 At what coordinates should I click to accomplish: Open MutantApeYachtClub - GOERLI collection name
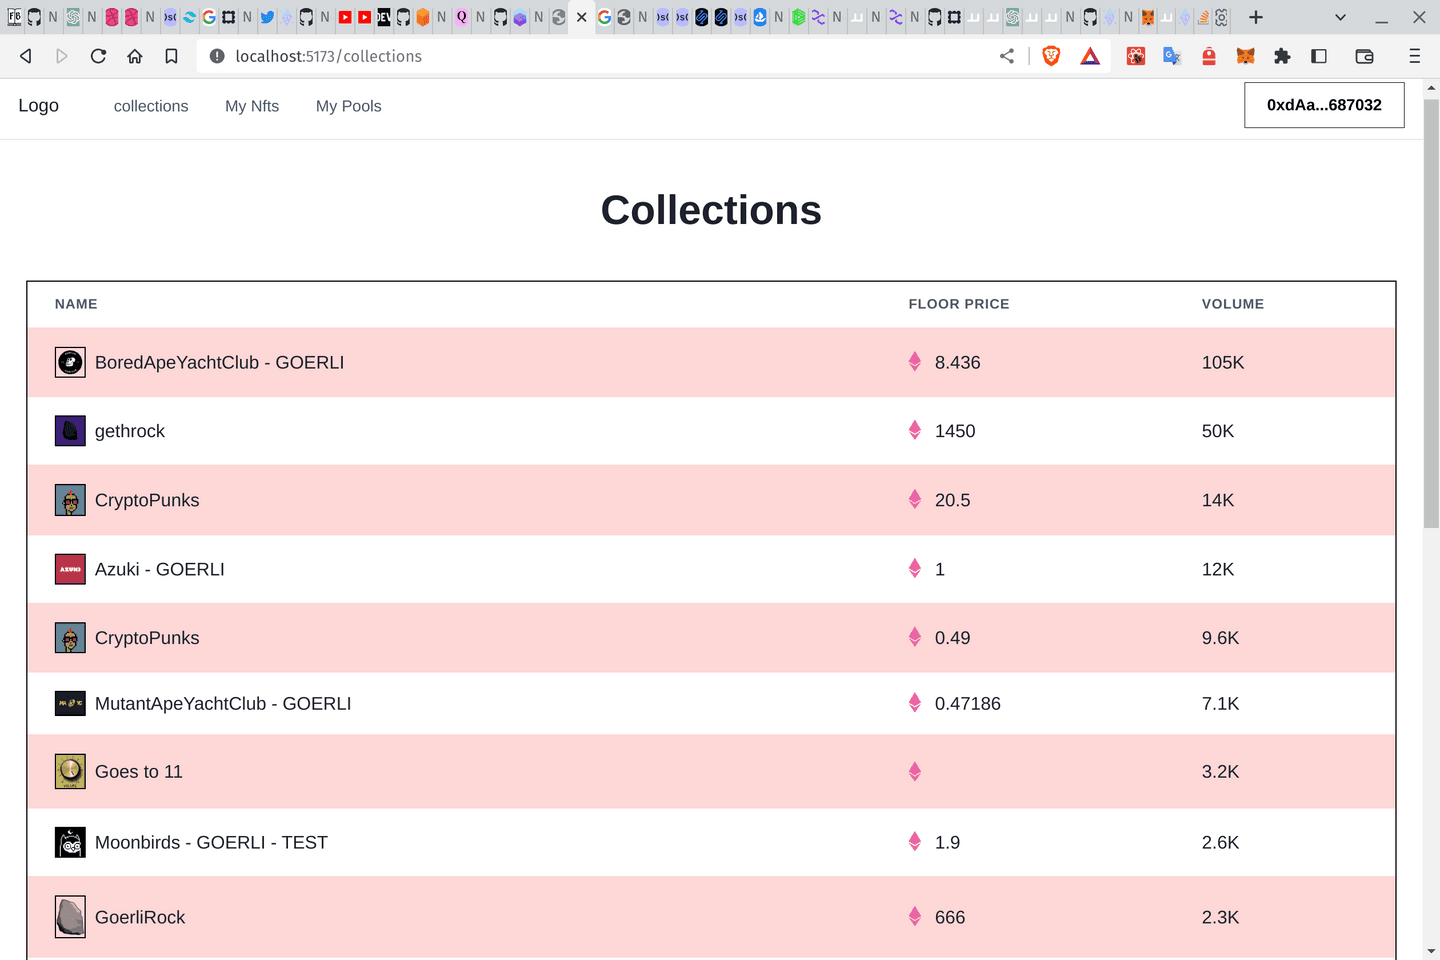tap(223, 703)
